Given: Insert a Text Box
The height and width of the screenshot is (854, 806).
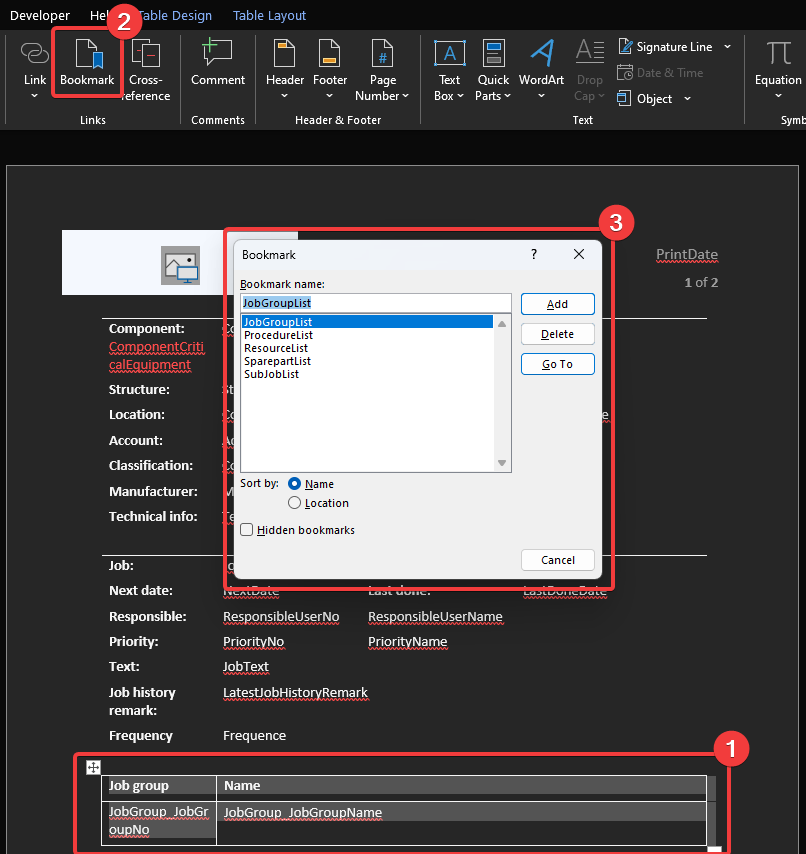Looking at the screenshot, I should tap(449, 70).
